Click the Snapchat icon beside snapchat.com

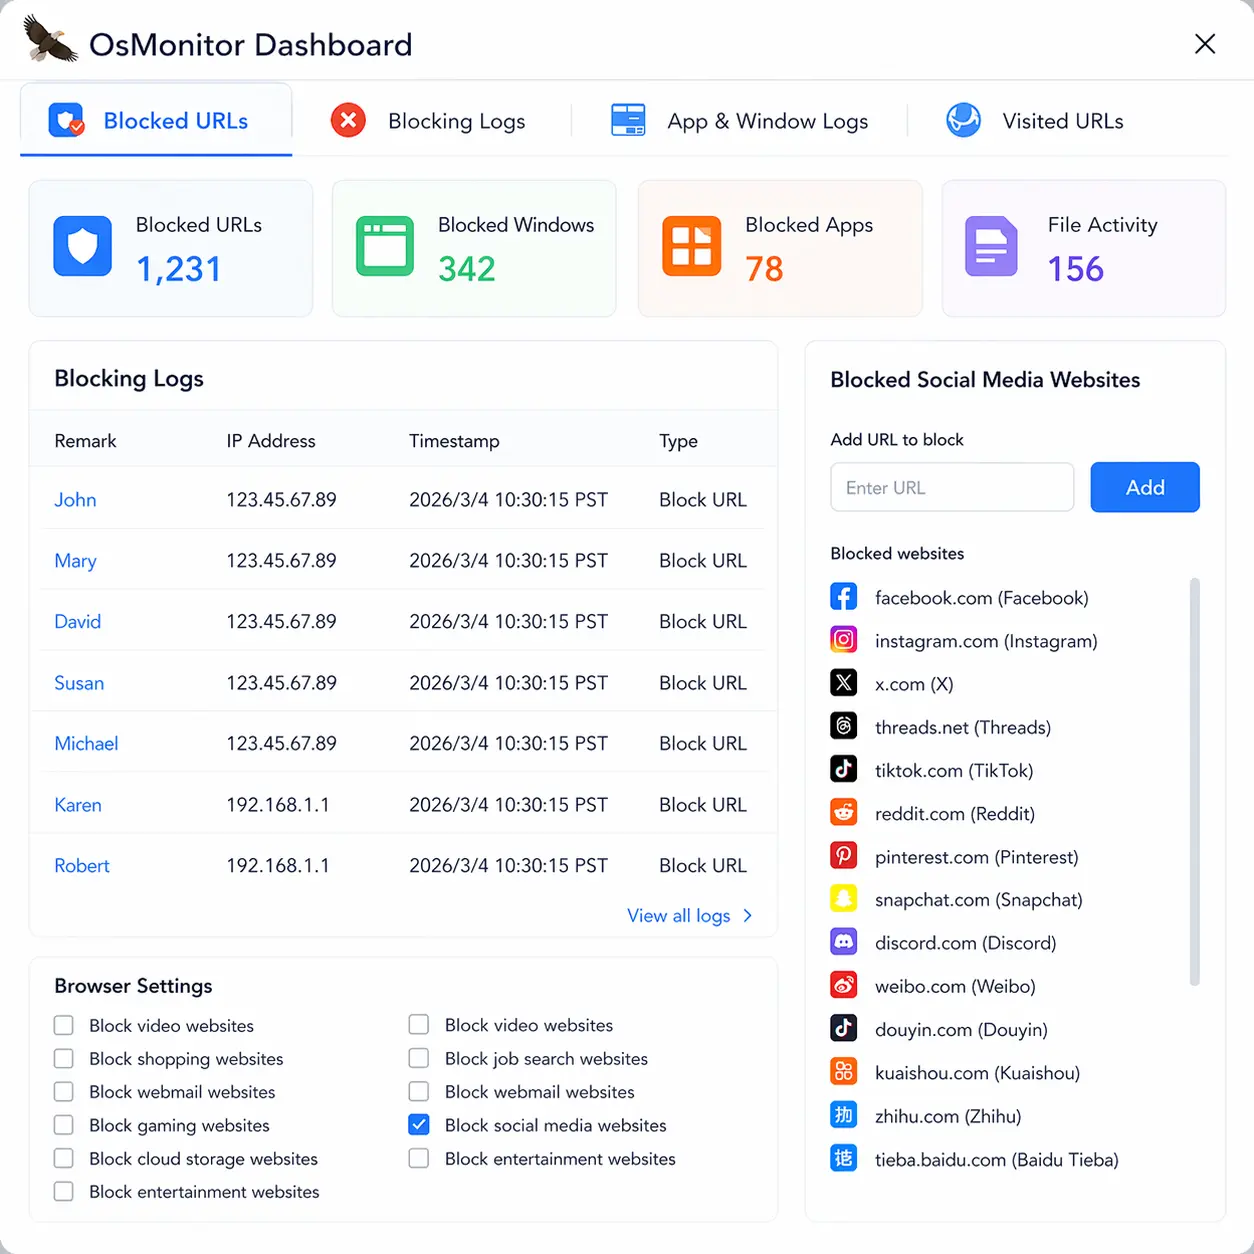click(844, 899)
